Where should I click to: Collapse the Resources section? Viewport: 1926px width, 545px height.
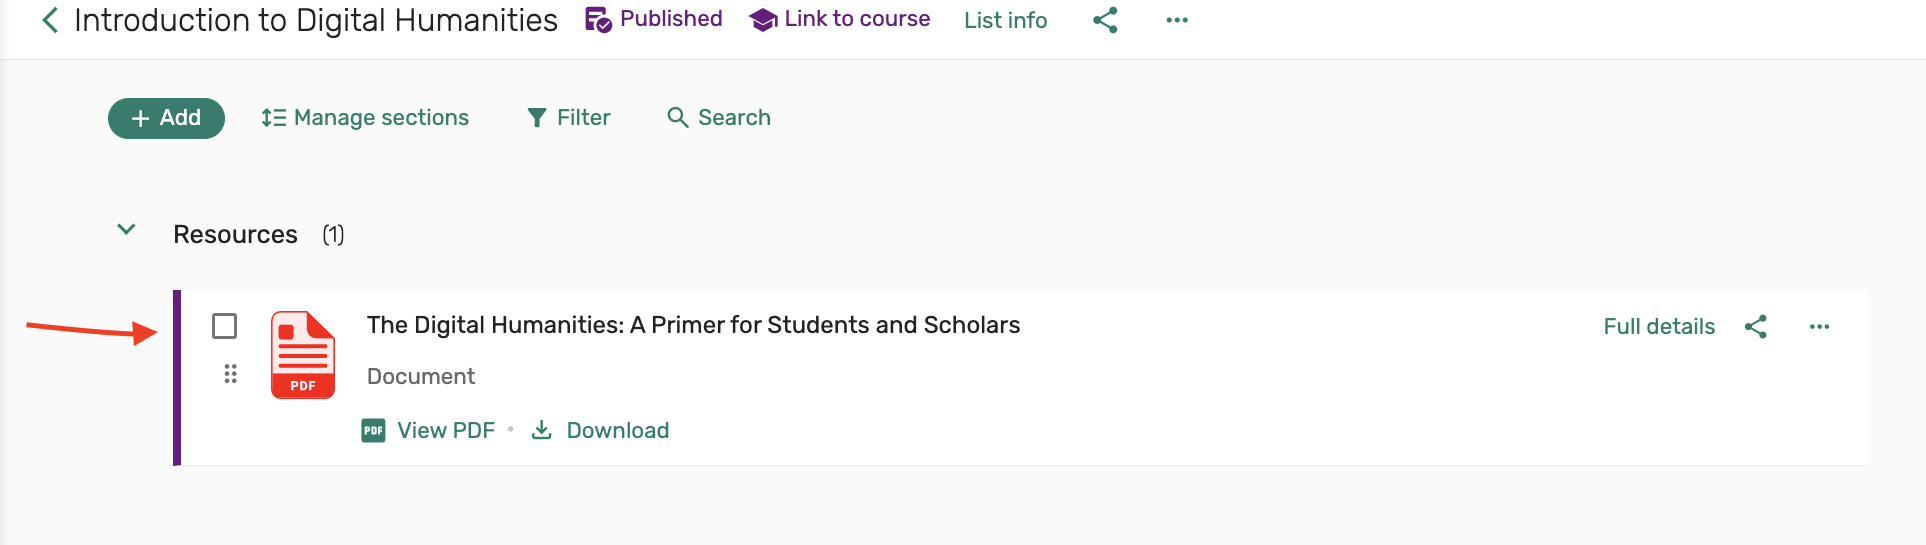127,230
